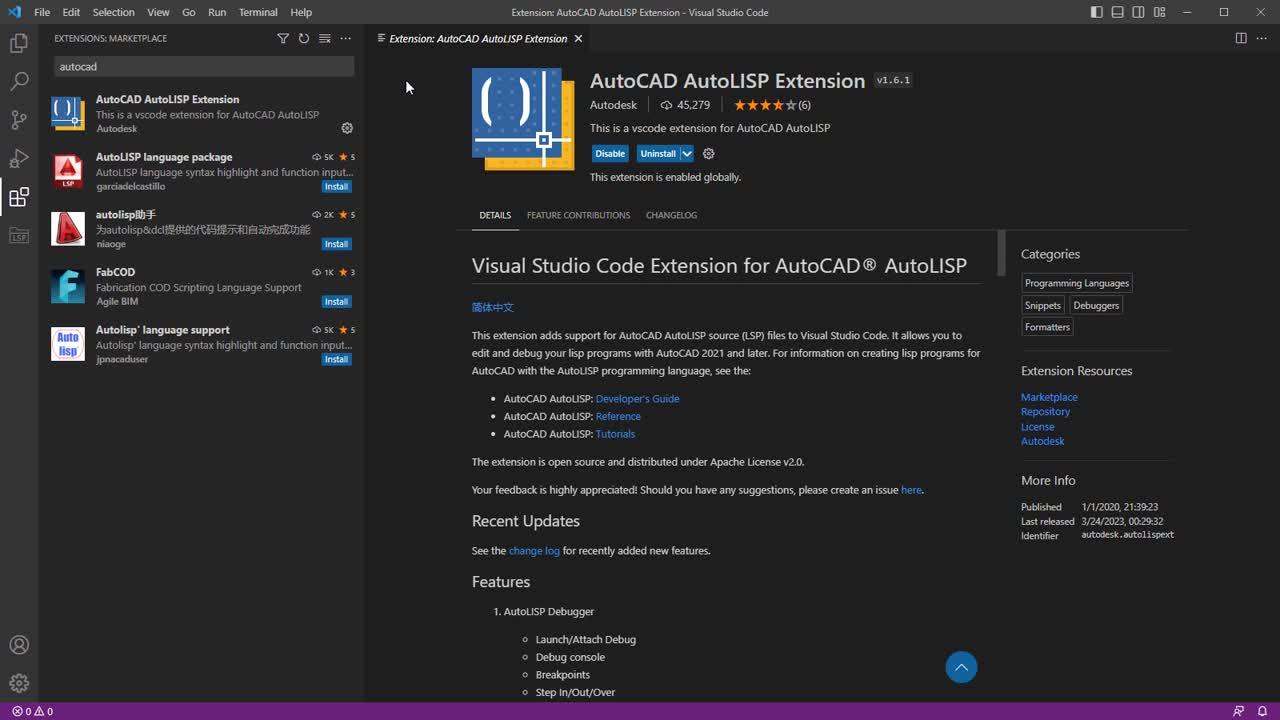
Task: Open the Run and Debug view icon
Action: coord(19,159)
